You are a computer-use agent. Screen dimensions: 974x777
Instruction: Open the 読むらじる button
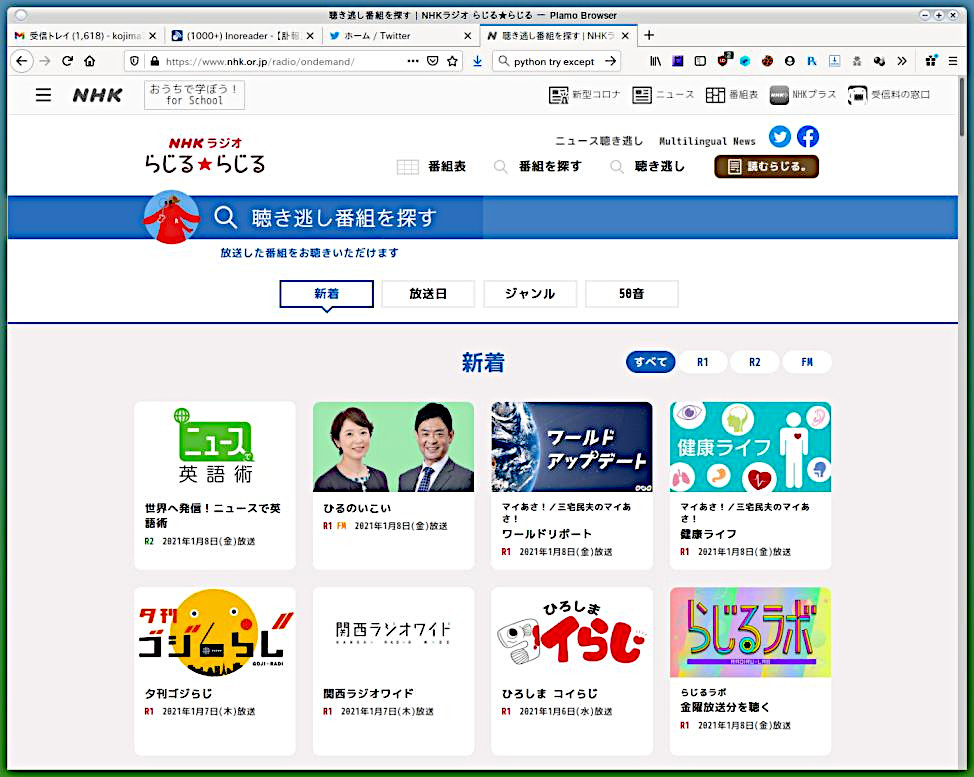coord(767,166)
